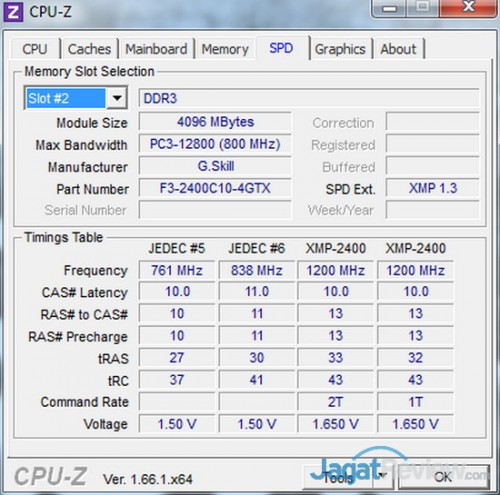
Task: Click the Manufacturer field G.Skill
Action: point(215,166)
